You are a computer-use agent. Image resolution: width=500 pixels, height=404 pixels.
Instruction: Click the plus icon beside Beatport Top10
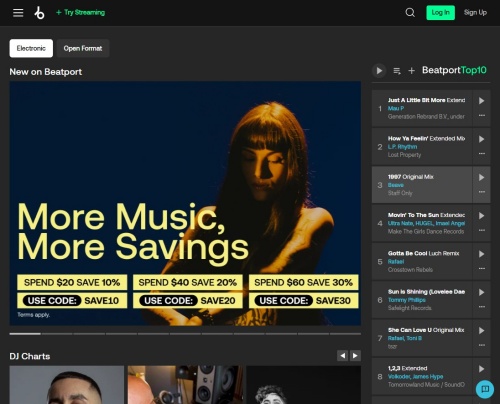pos(412,71)
